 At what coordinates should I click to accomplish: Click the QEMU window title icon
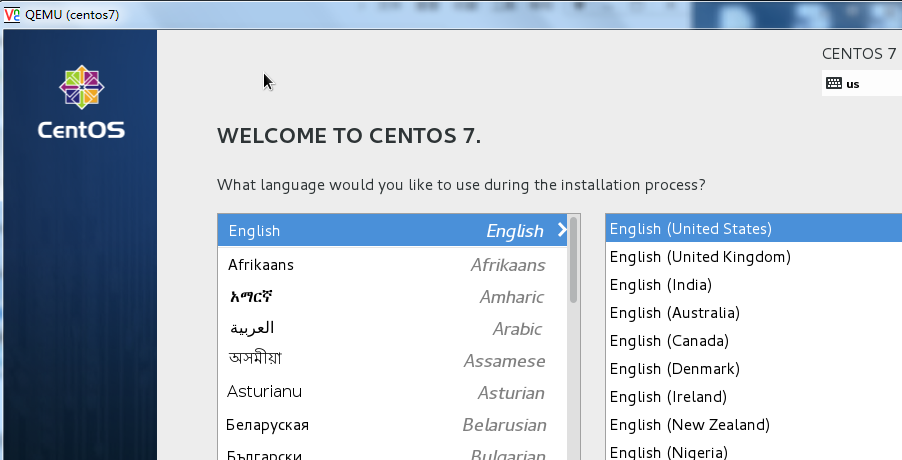point(12,14)
